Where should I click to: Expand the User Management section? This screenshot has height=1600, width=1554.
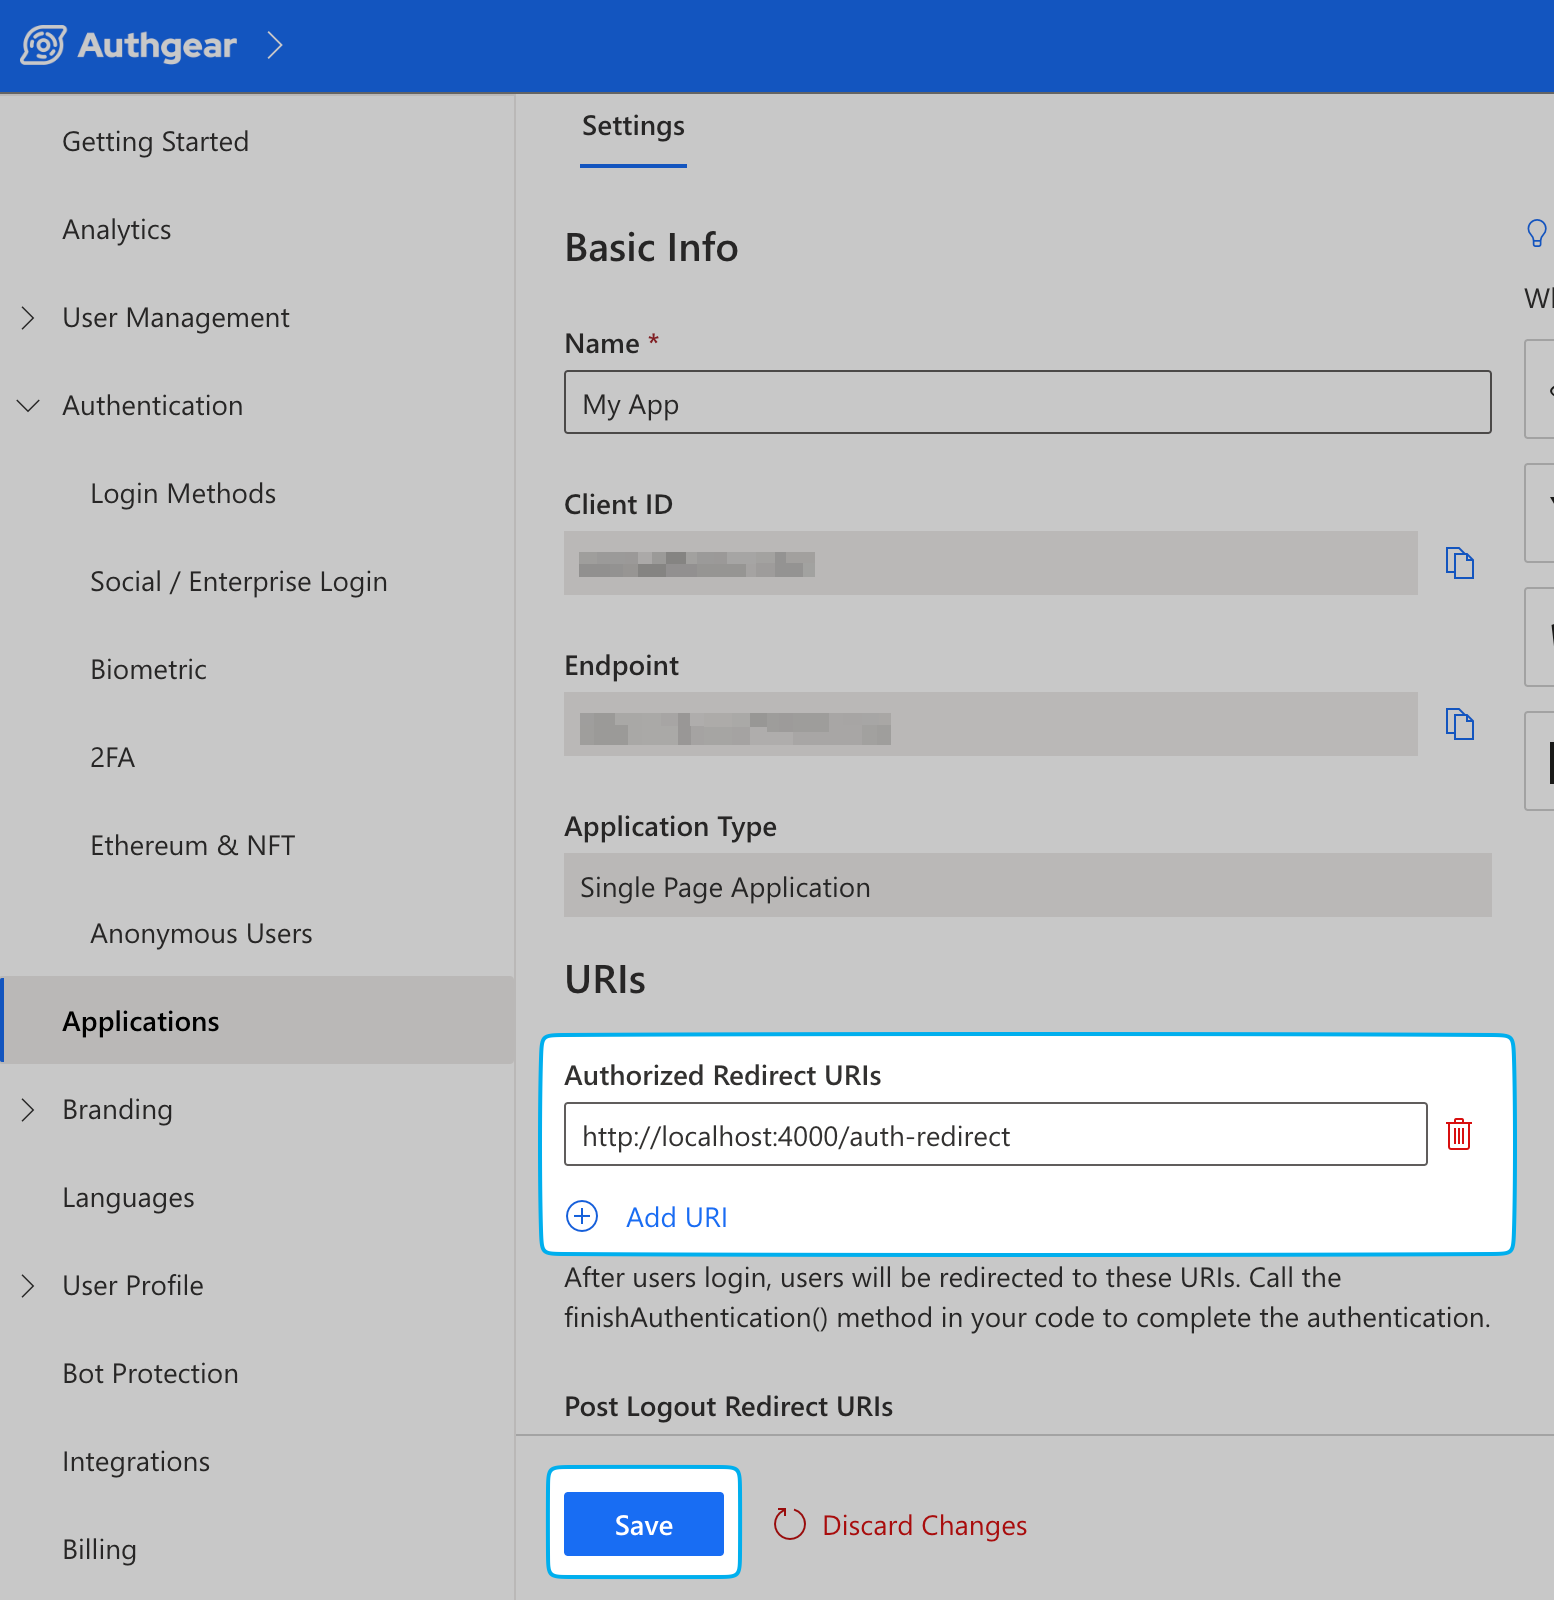coord(28,318)
